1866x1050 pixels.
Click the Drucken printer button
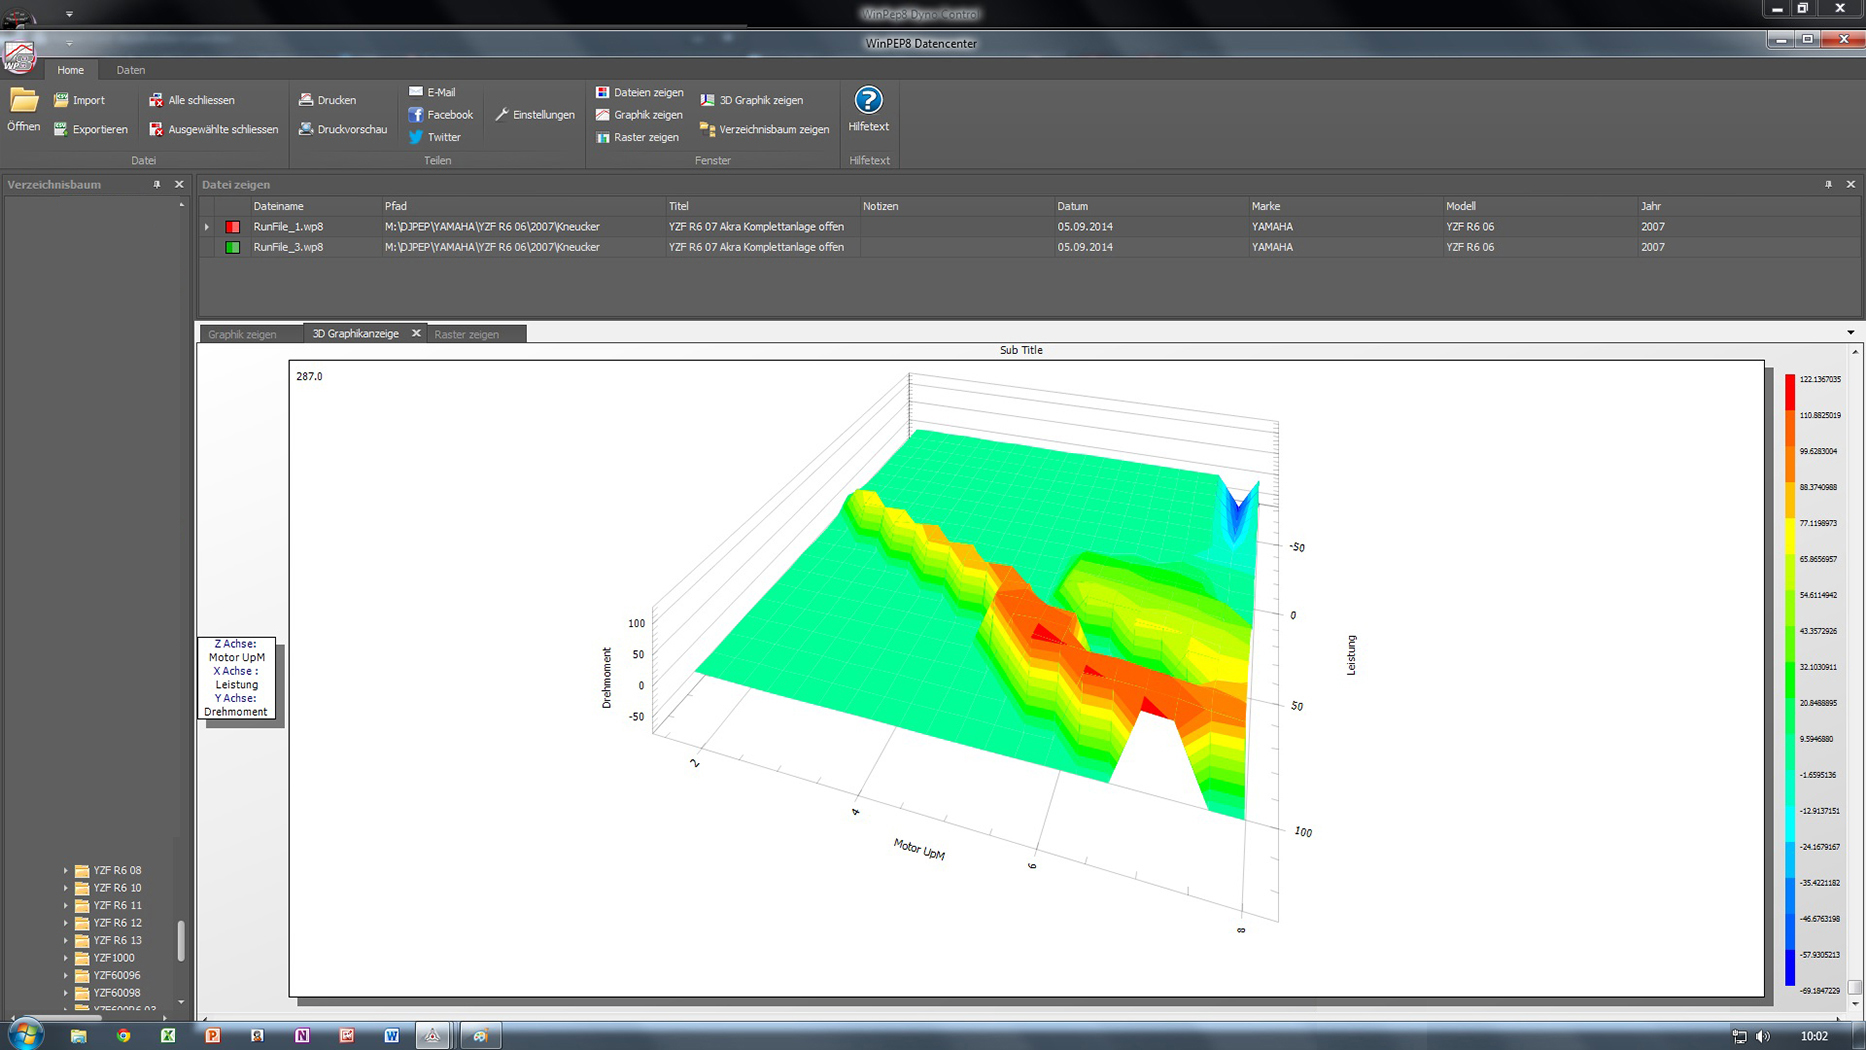(327, 100)
